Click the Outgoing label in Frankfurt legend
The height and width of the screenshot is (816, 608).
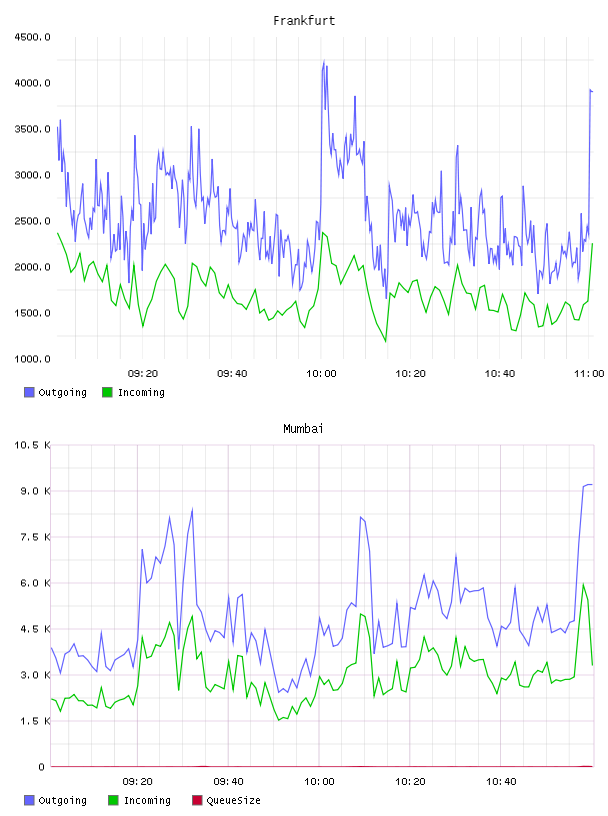62,392
